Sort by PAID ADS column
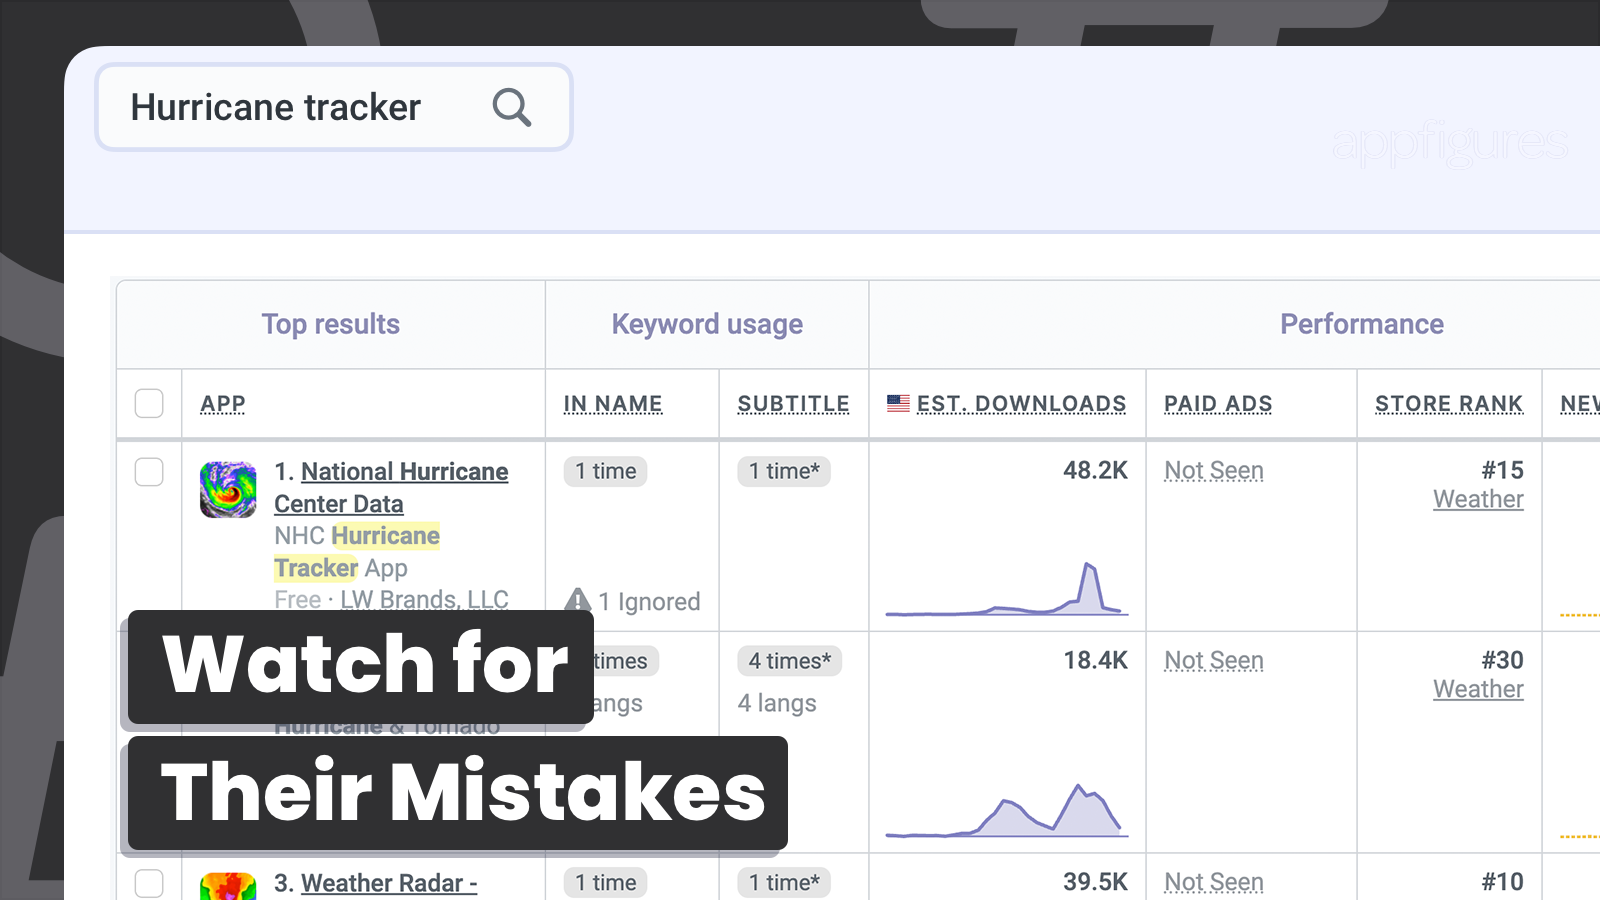This screenshot has height=900, width=1600. (1218, 404)
